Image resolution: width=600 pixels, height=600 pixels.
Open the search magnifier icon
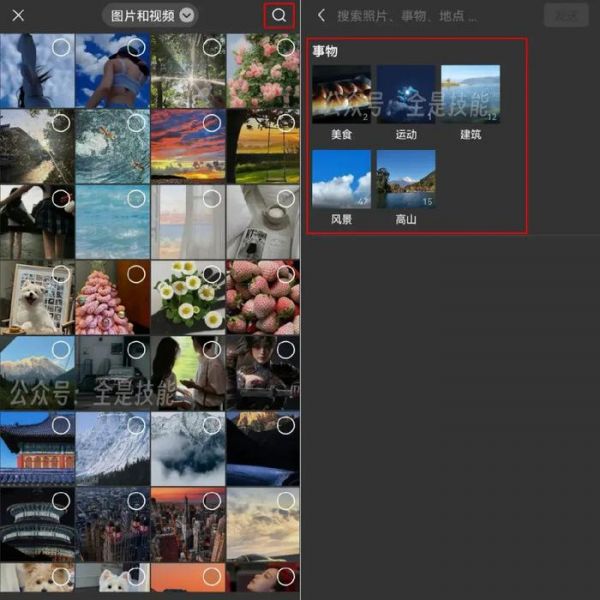pos(279,16)
